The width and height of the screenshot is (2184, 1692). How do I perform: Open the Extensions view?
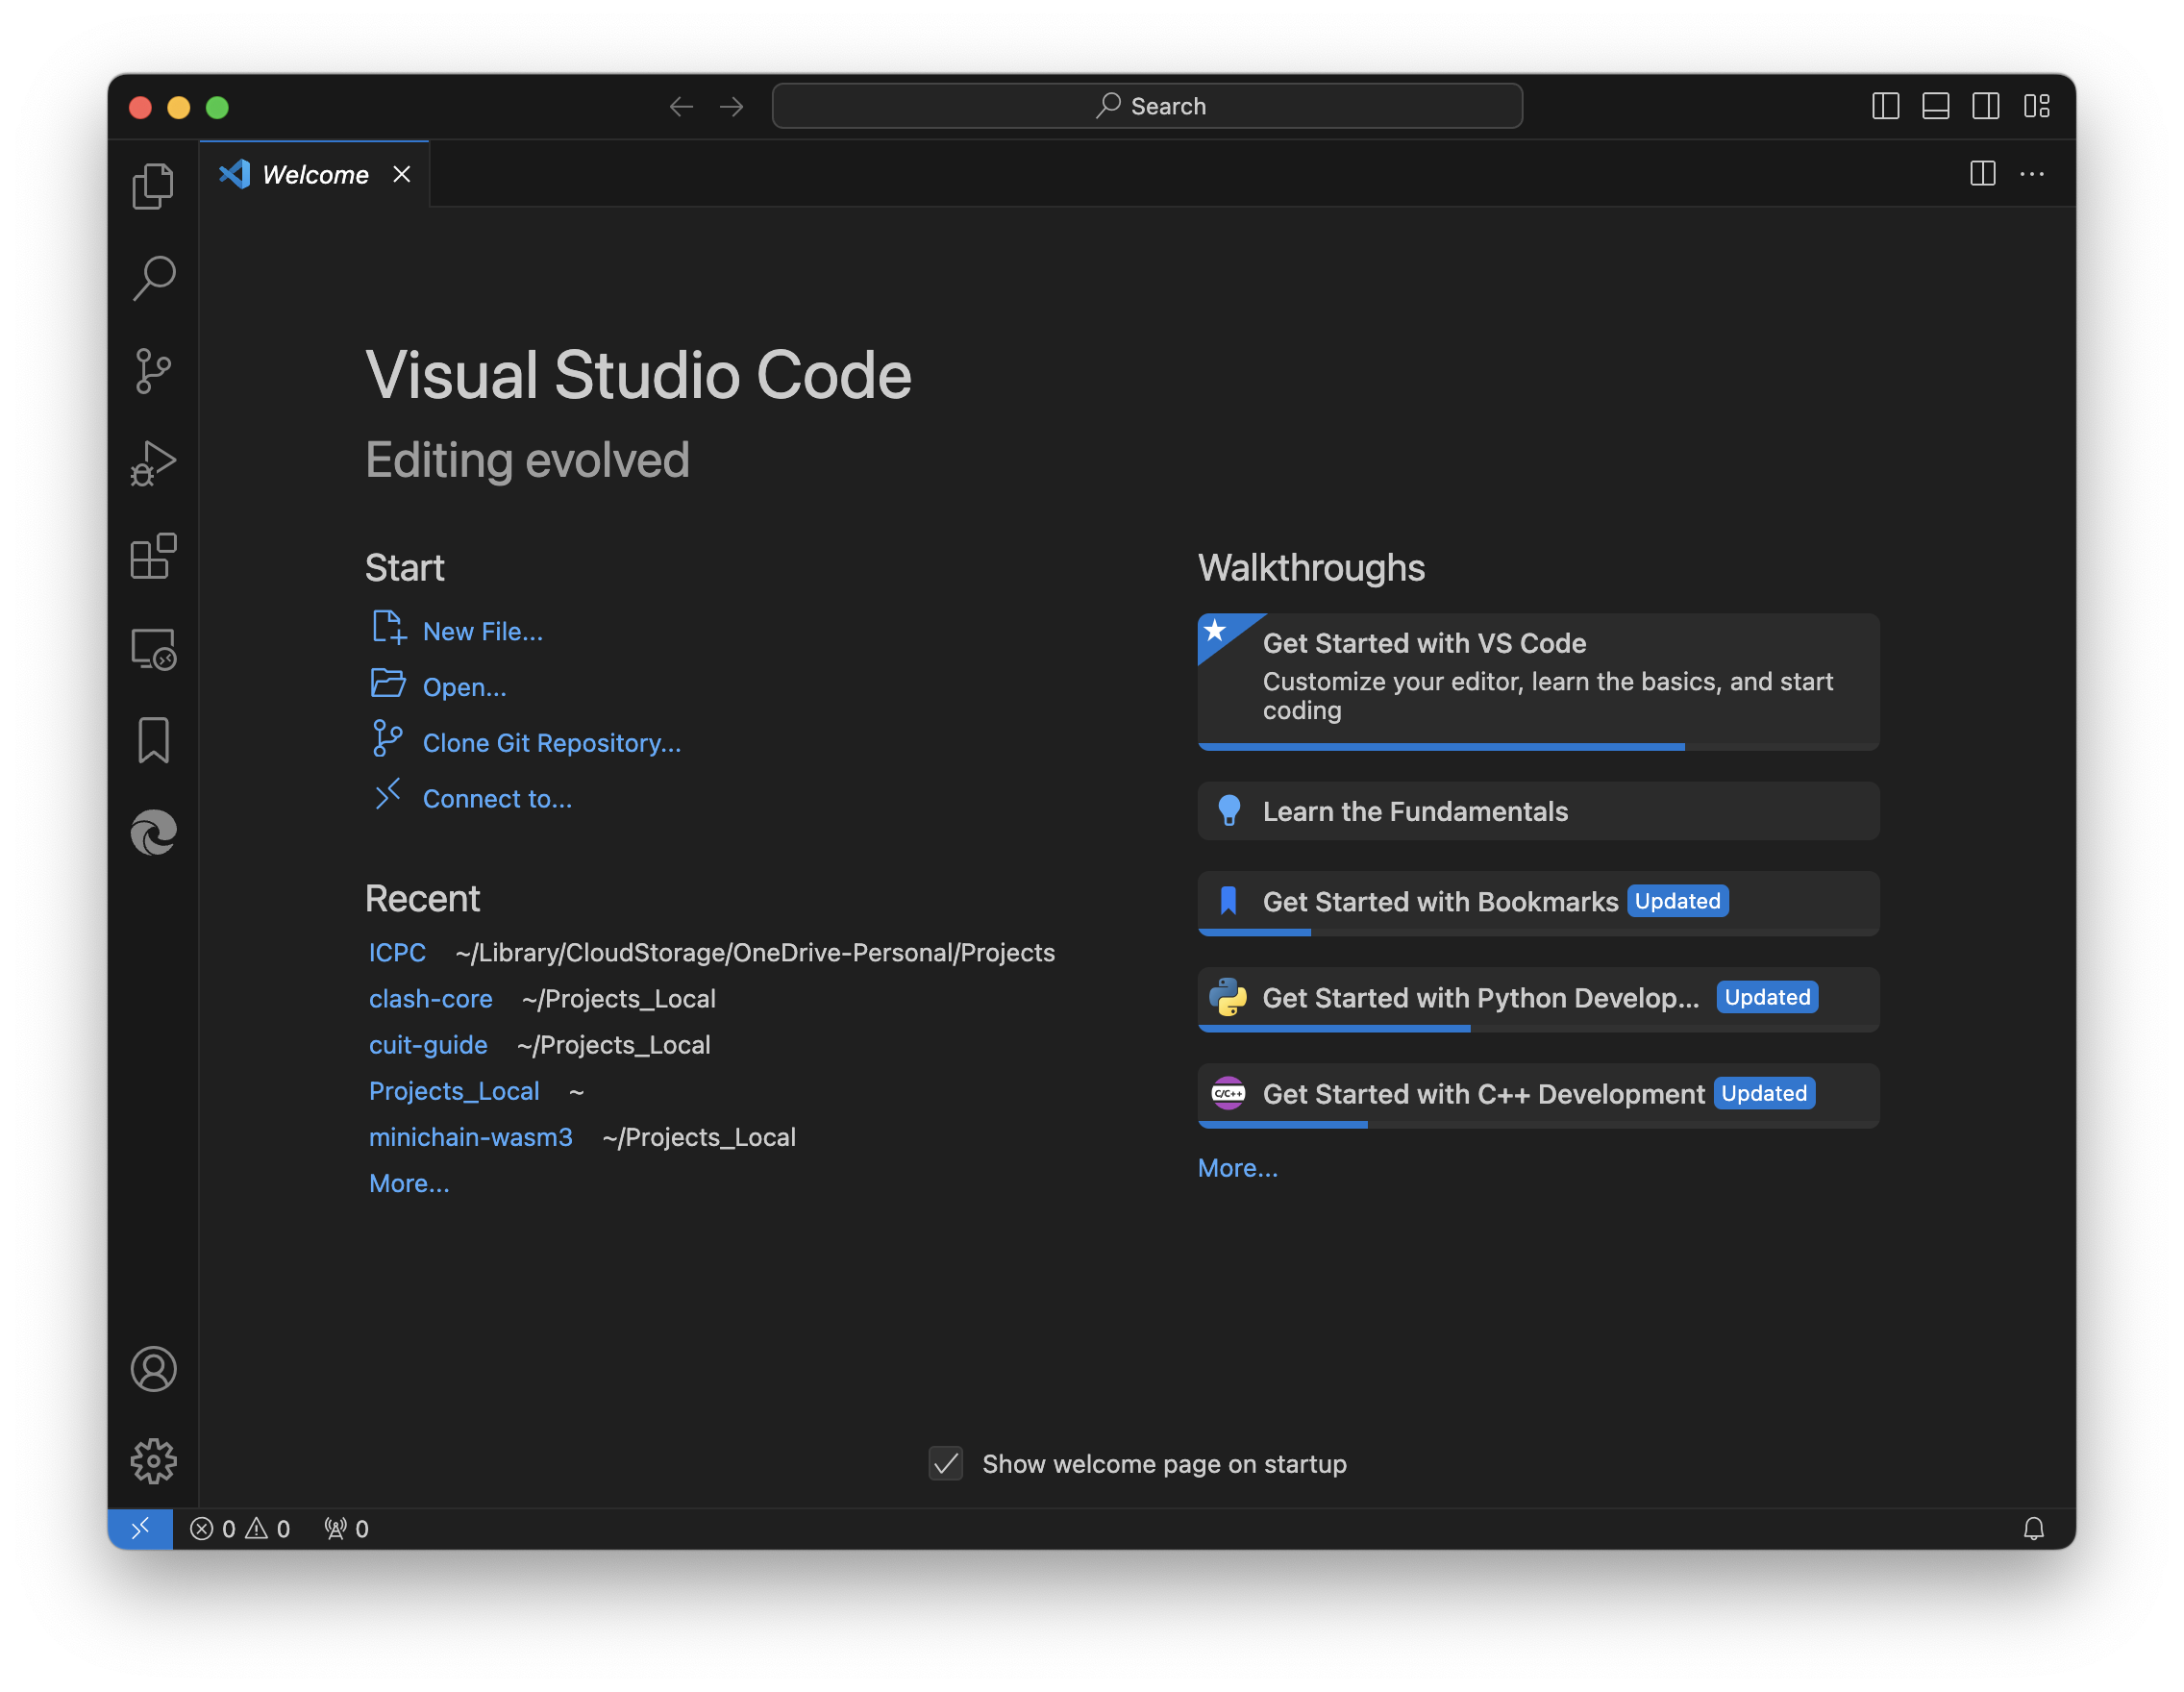click(153, 556)
